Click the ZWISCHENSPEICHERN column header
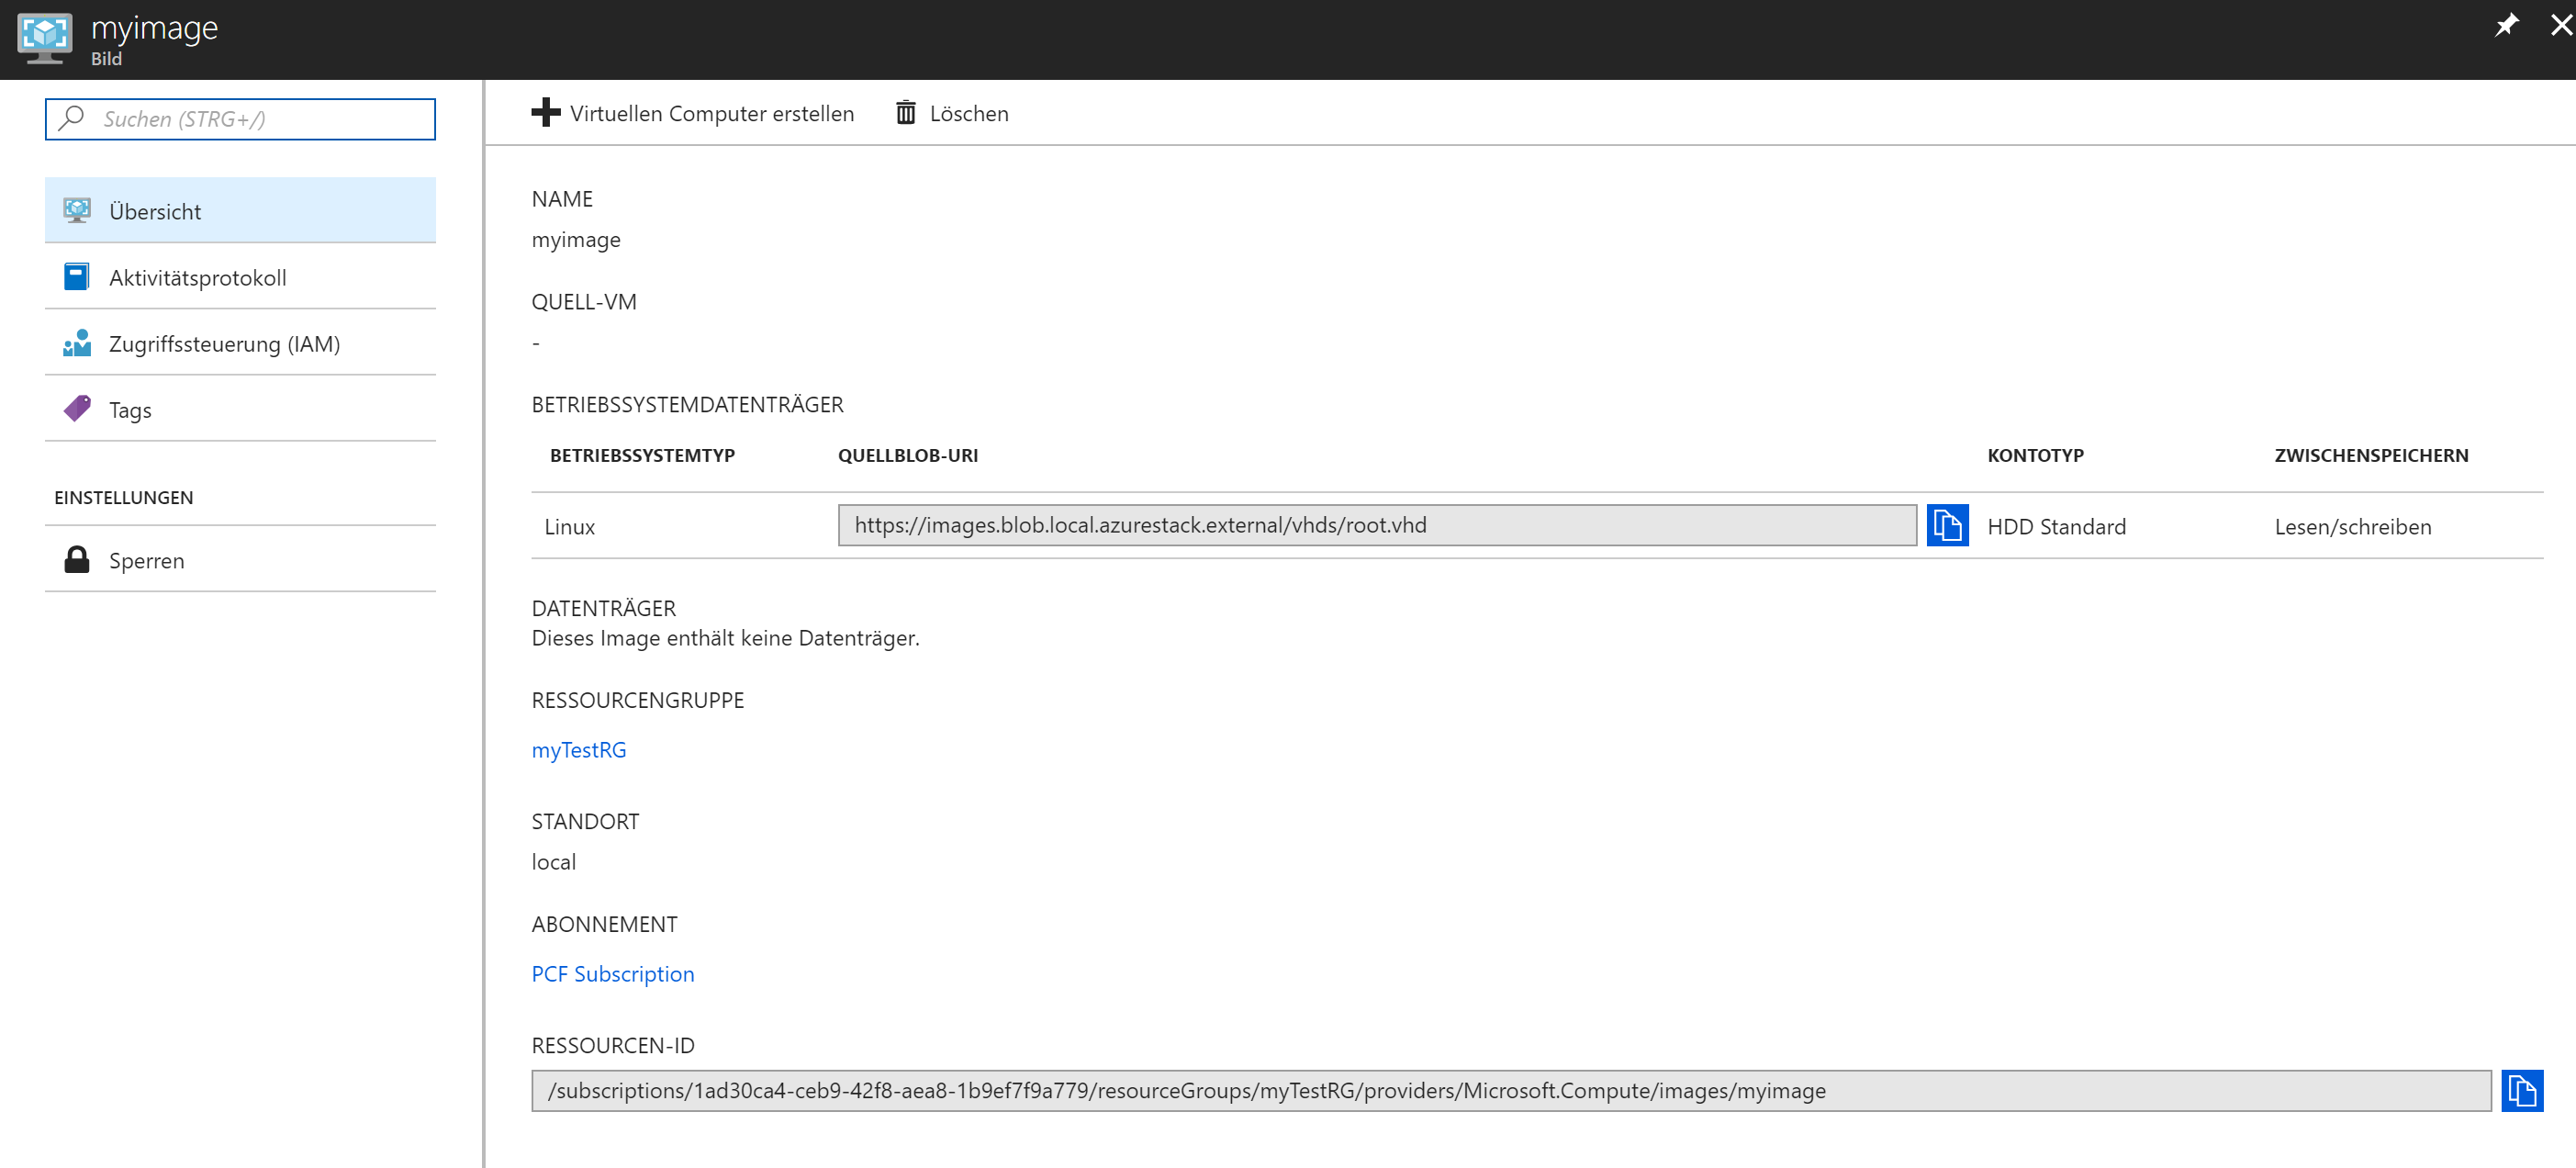This screenshot has width=2576, height=1168. 2371,455
